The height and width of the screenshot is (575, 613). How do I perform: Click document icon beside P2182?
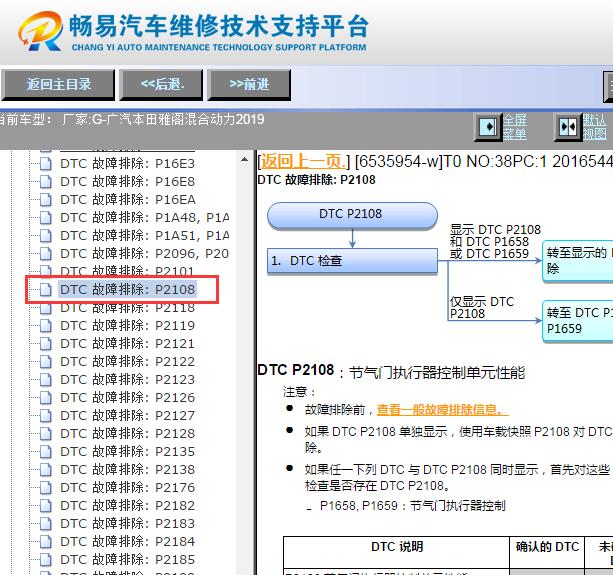coord(46,505)
